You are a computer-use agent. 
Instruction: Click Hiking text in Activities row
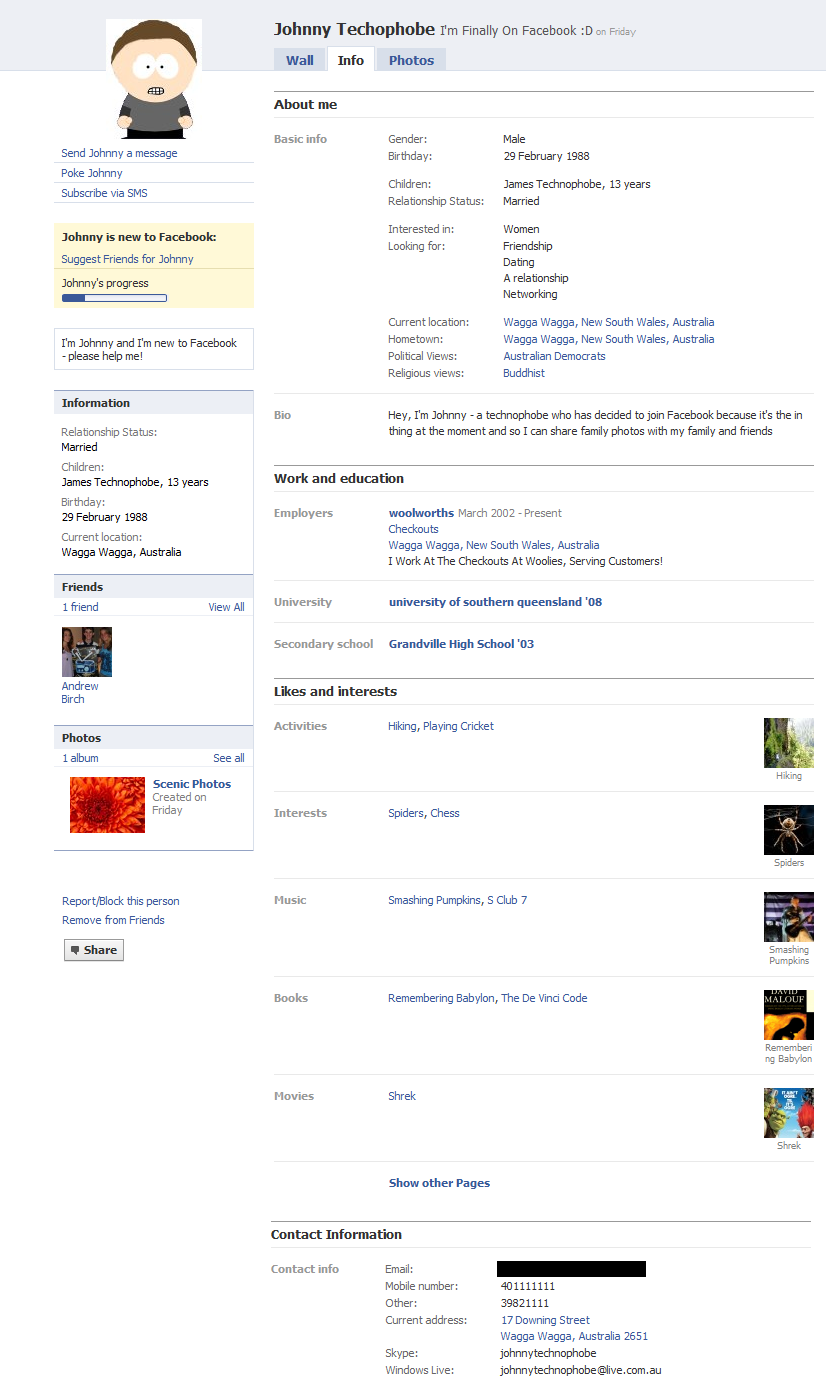(402, 726)
